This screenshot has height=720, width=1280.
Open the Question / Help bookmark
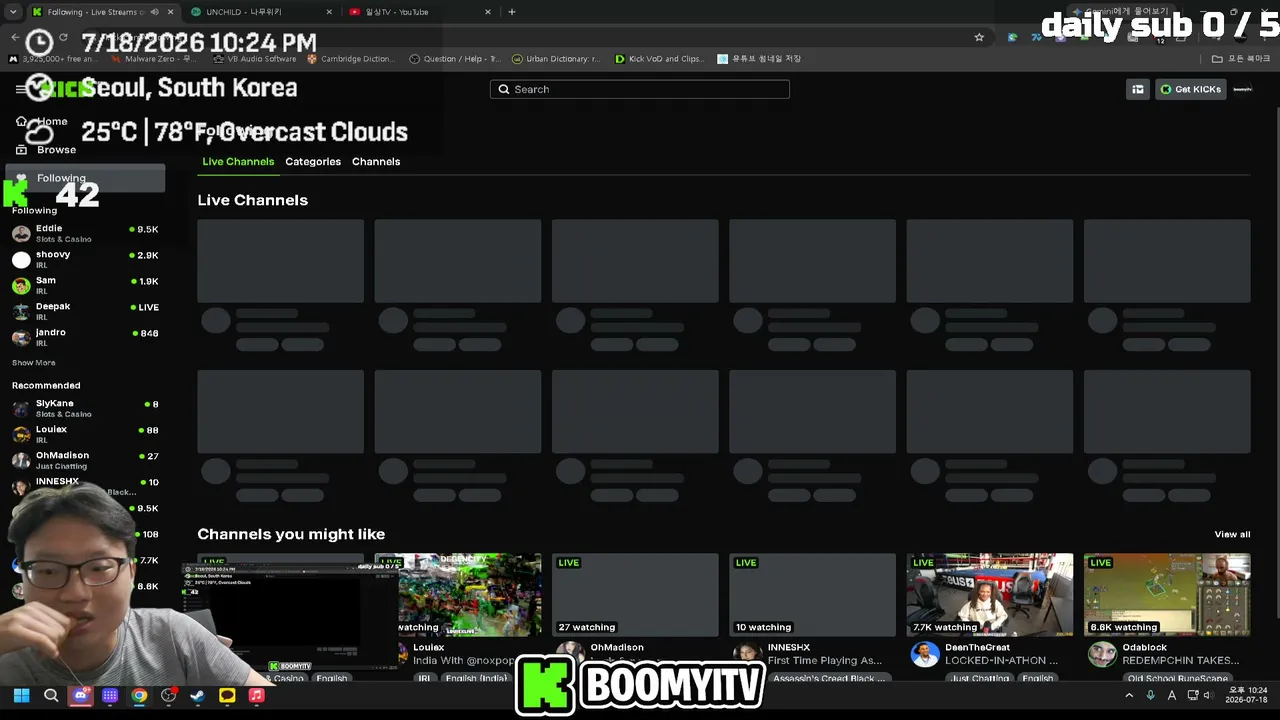click(455, 59)
